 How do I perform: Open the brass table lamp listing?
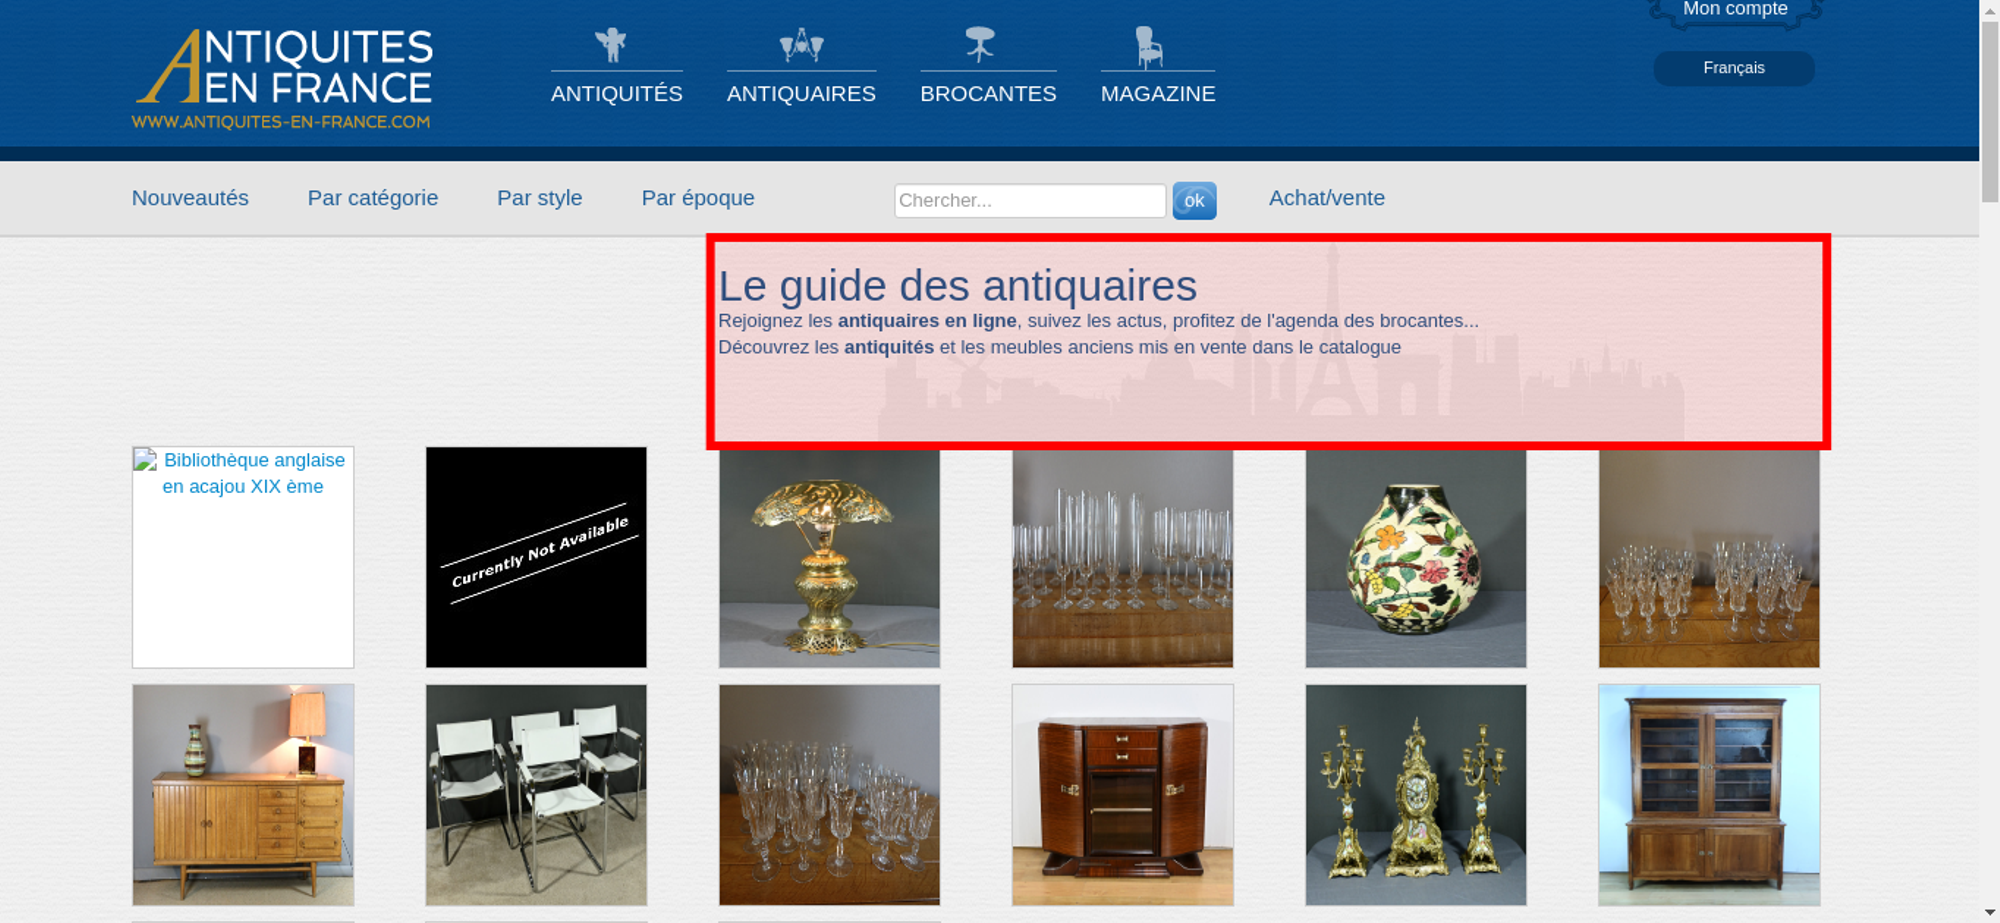(x=829, y=558)
